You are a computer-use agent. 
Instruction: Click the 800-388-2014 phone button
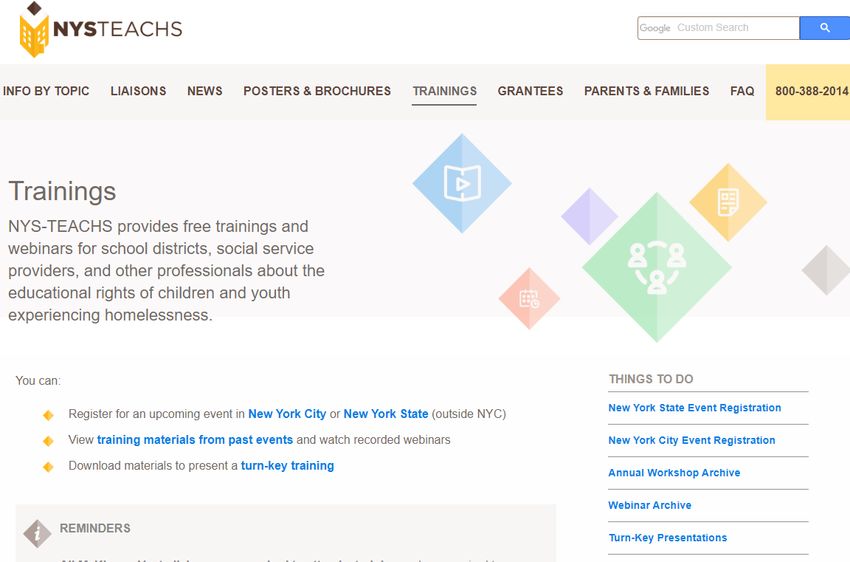808,92
